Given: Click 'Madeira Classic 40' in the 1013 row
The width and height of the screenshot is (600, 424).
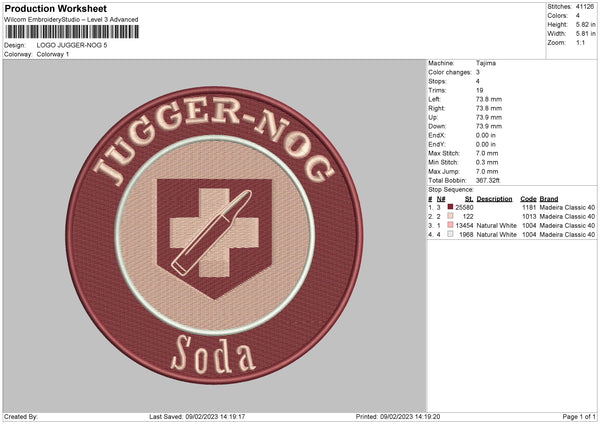Looking at the screenshot, I should pos(567,216).
